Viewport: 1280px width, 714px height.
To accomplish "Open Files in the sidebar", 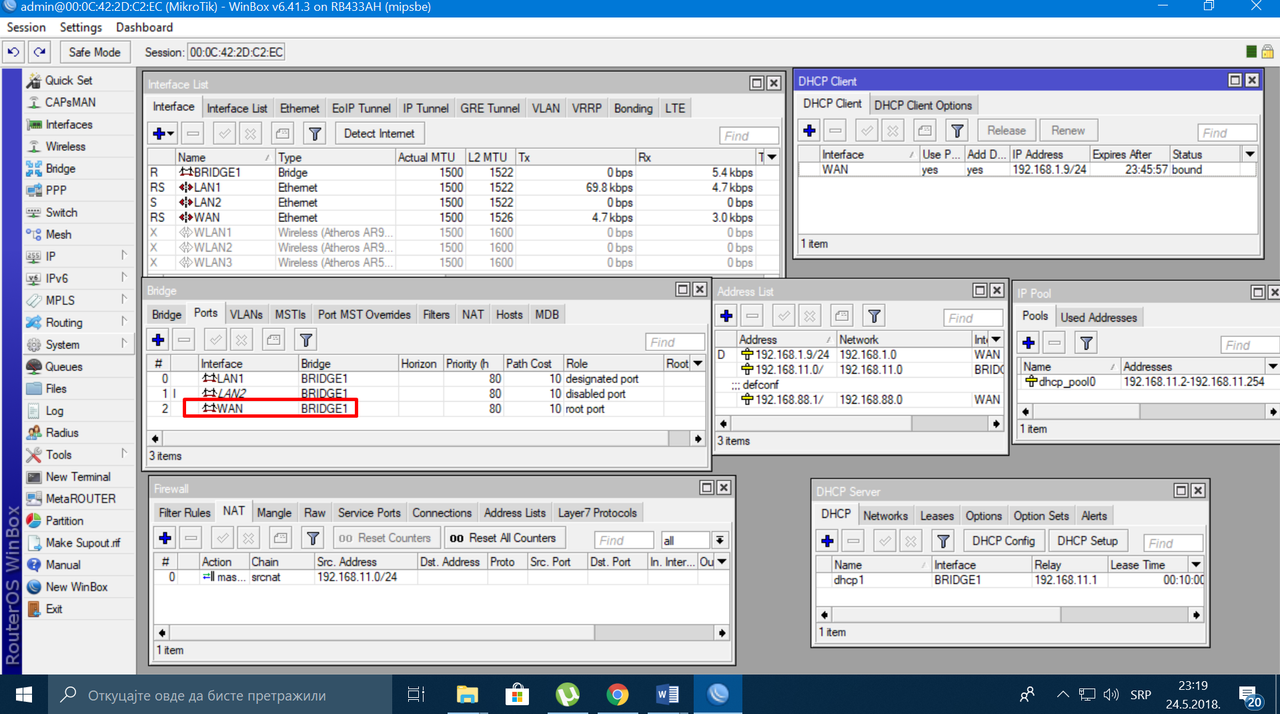I will [x=56, y=388].
